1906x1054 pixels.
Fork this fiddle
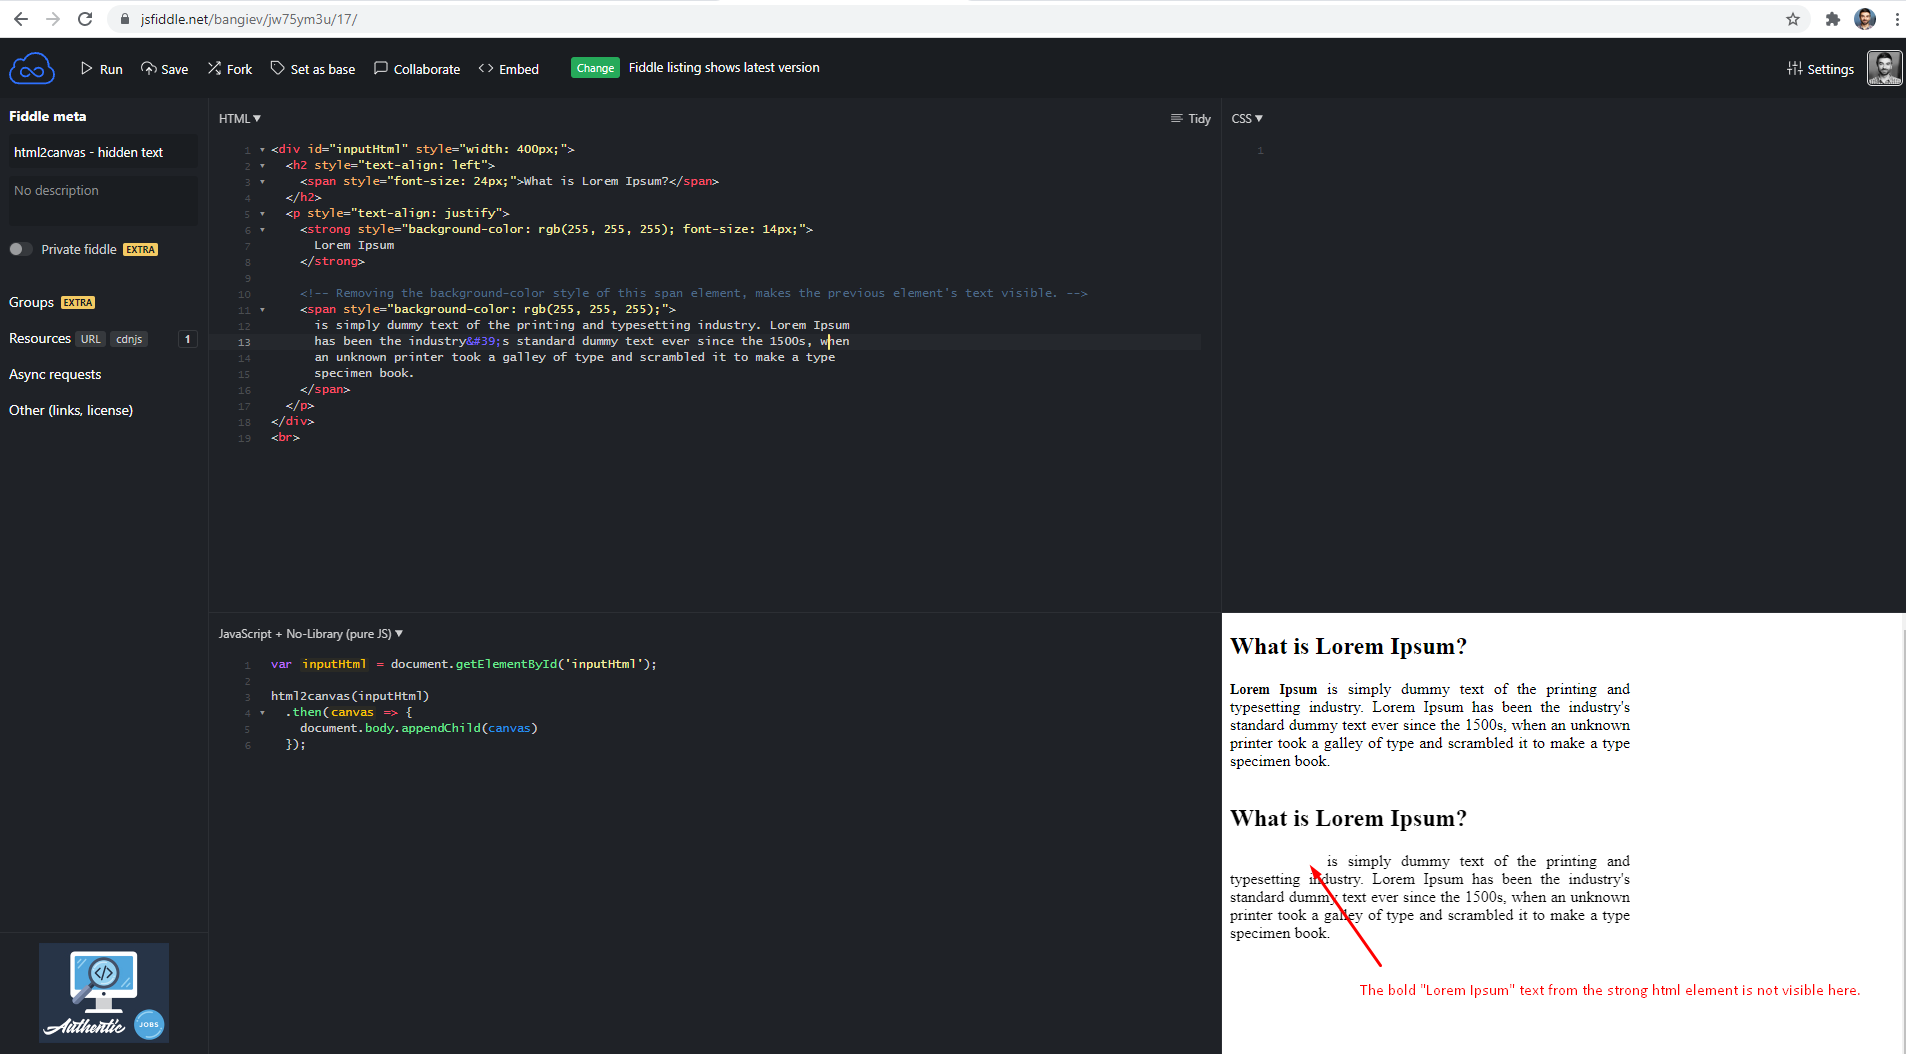229,69
